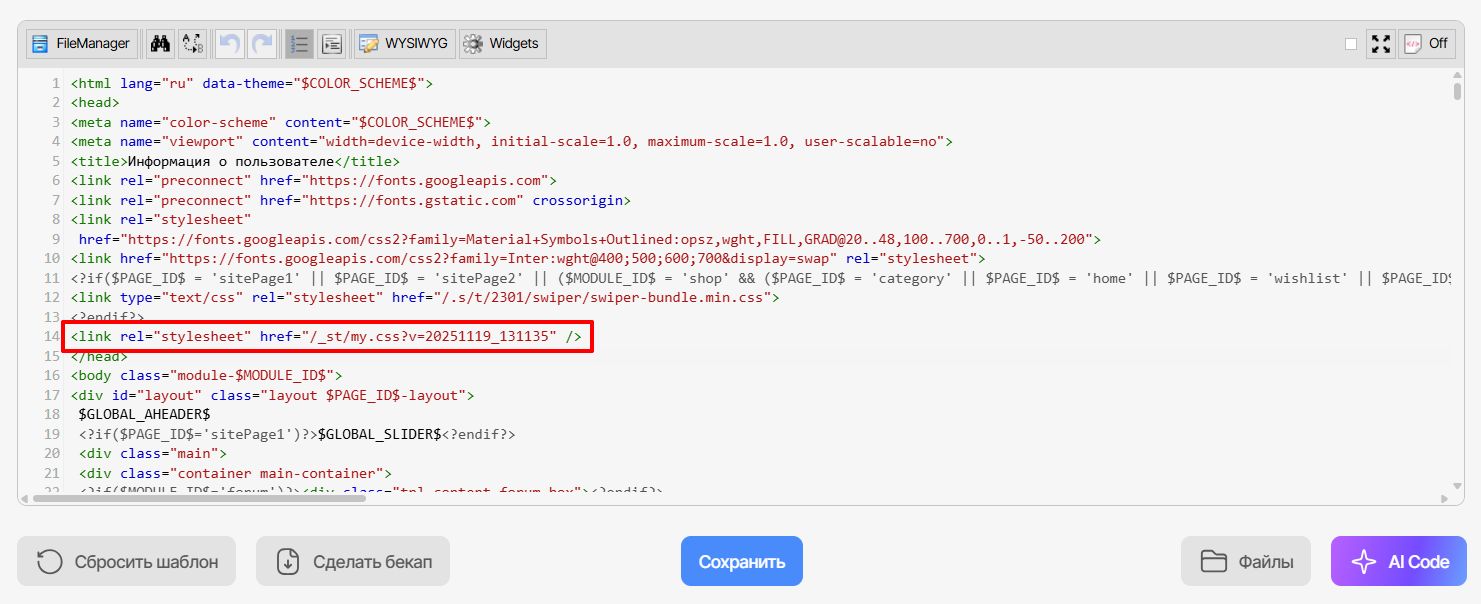Open the Файлы folder button

(x=1245, y=561)
